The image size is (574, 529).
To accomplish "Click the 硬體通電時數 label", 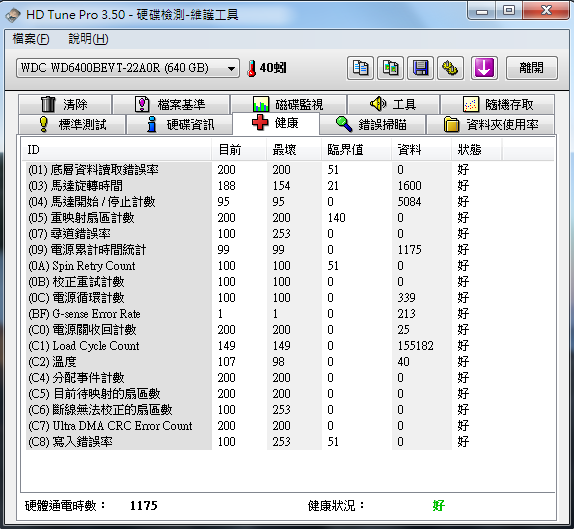I will click(65, 506).
